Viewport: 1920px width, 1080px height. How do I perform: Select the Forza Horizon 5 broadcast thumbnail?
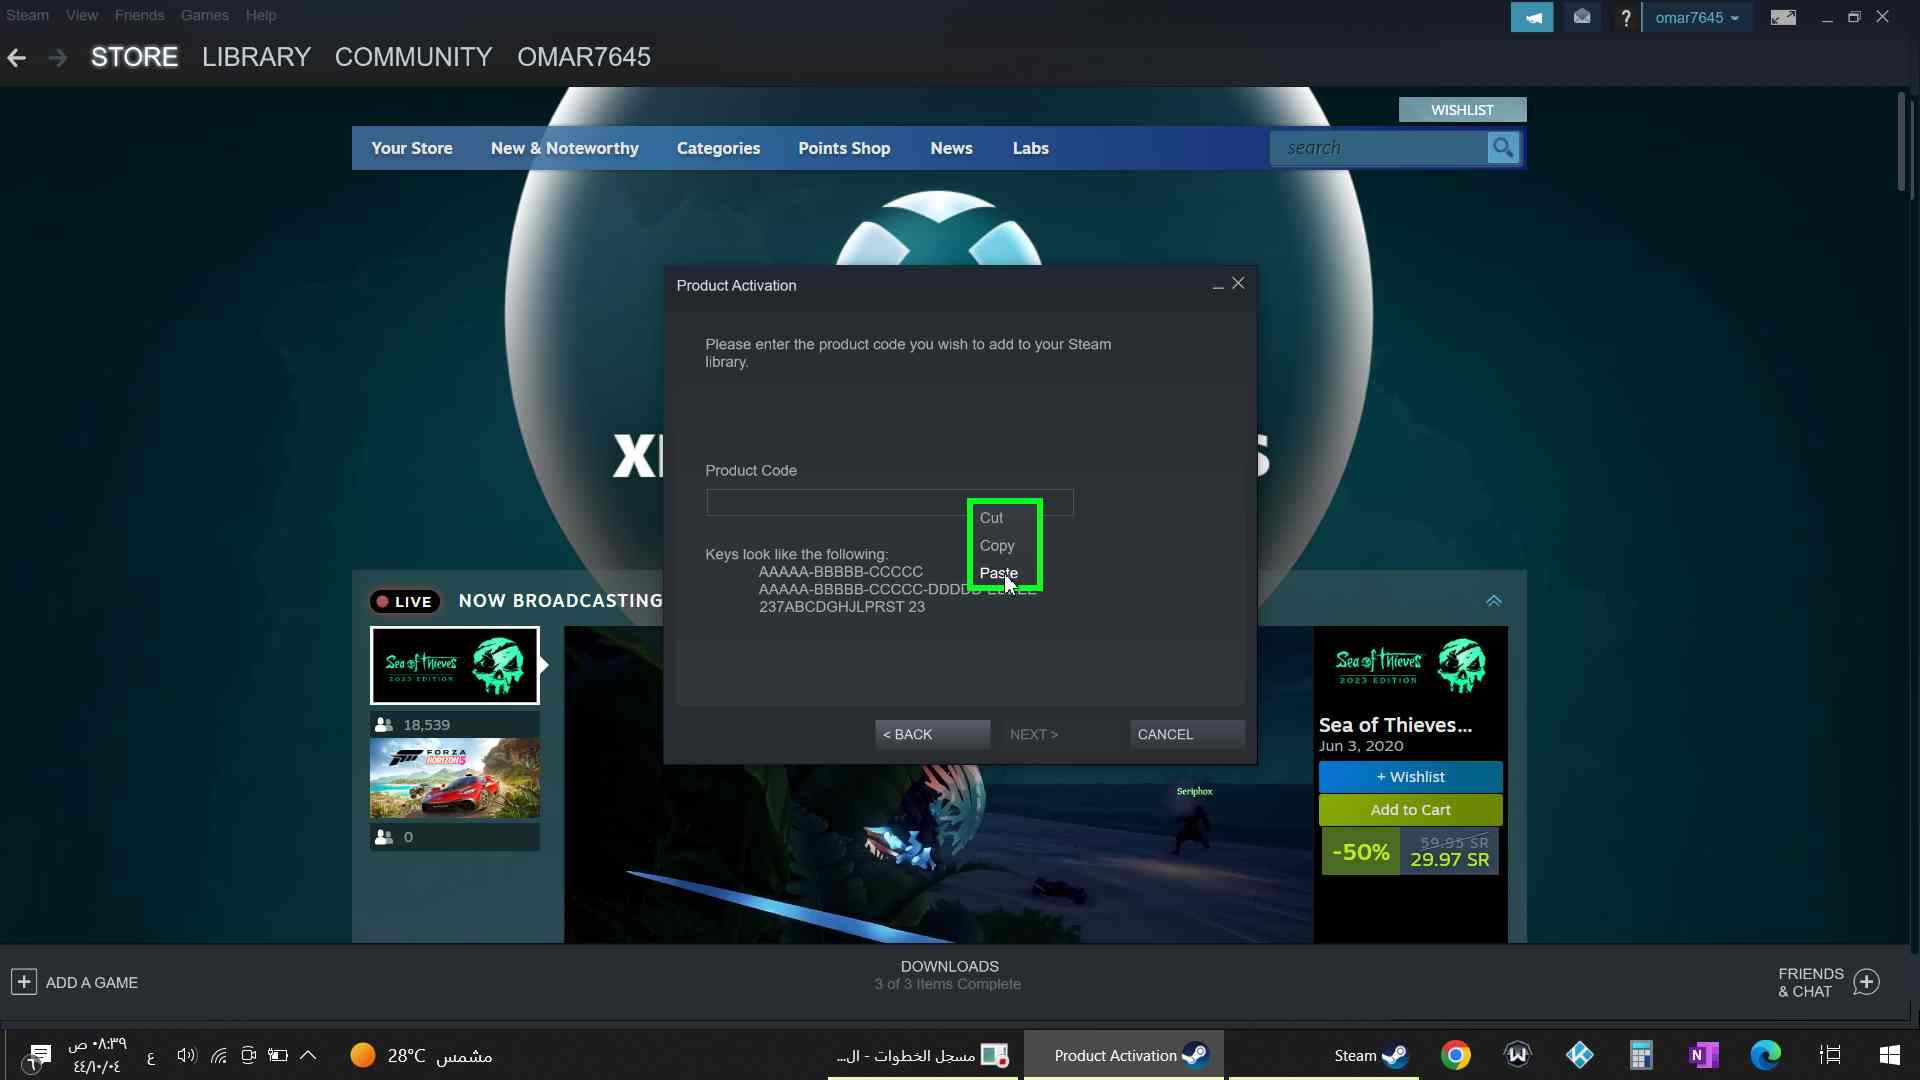[455, 778]
